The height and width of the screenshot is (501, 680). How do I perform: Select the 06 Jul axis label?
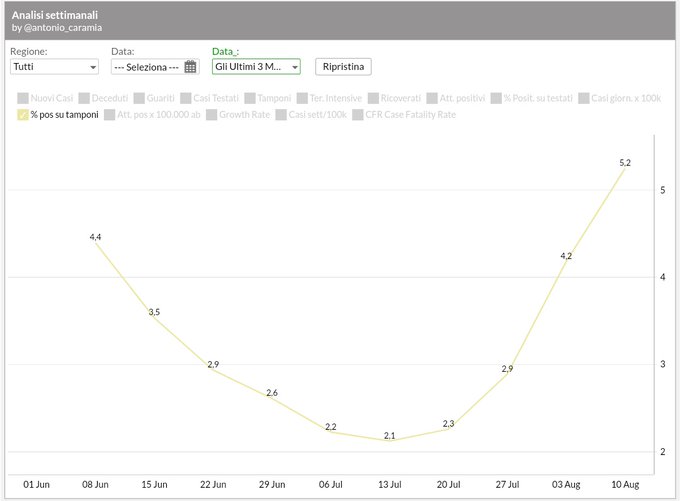330,485
